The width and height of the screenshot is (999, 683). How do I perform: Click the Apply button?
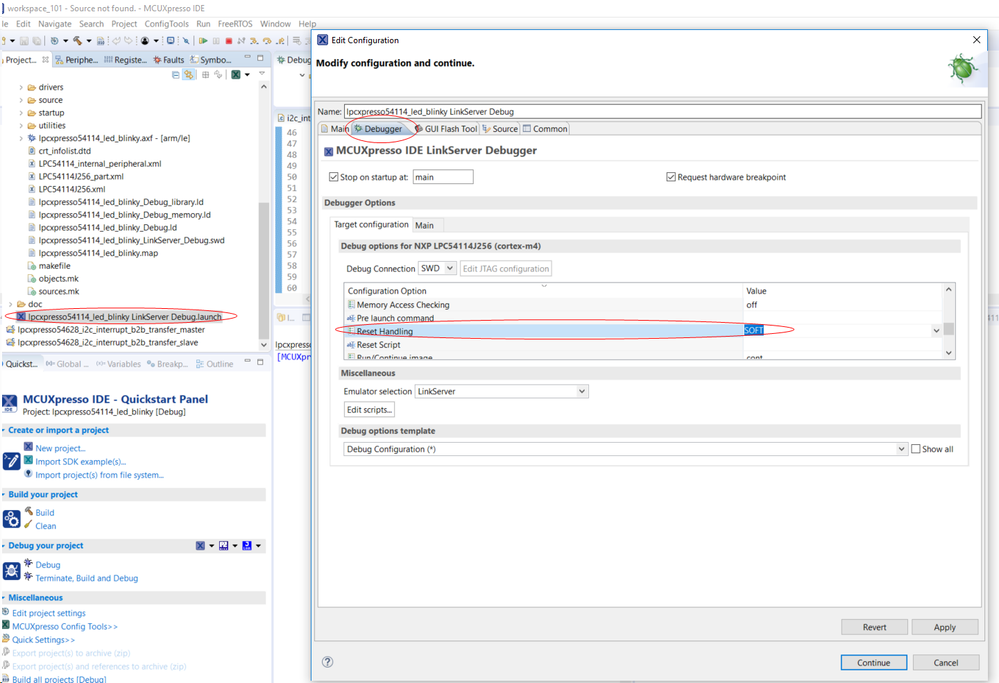(x=944, y=627)
